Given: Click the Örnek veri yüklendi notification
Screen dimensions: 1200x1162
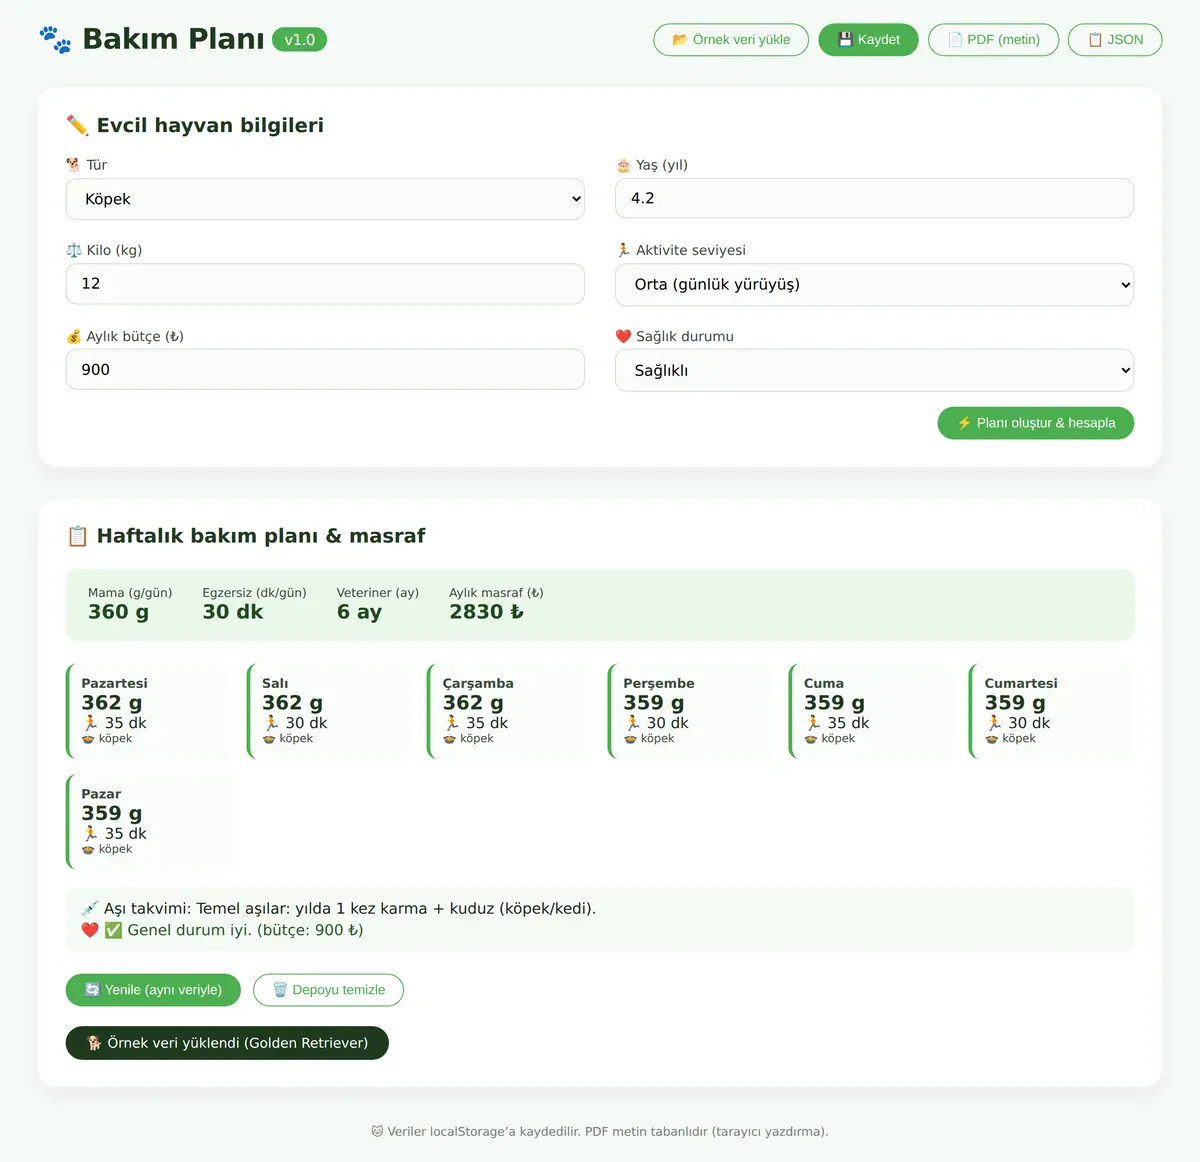Looking at the screenshot, I should tap(227, 1043).
